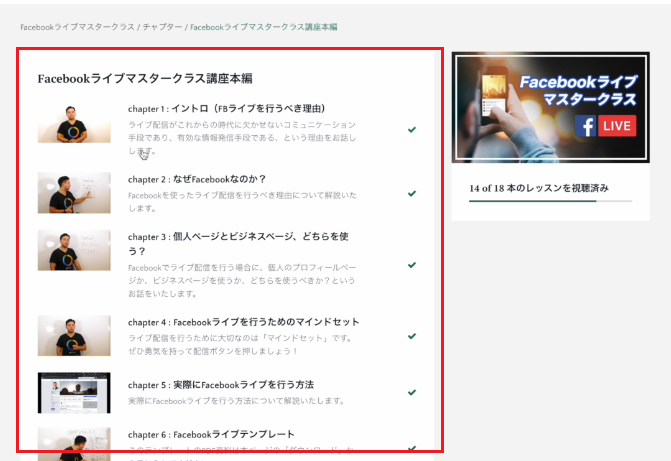Viewport: 671px width, 461px height.
Task: Click chapter 4 description ライブ配信を行うために大切なのは
Action: [x=240, y=345]
